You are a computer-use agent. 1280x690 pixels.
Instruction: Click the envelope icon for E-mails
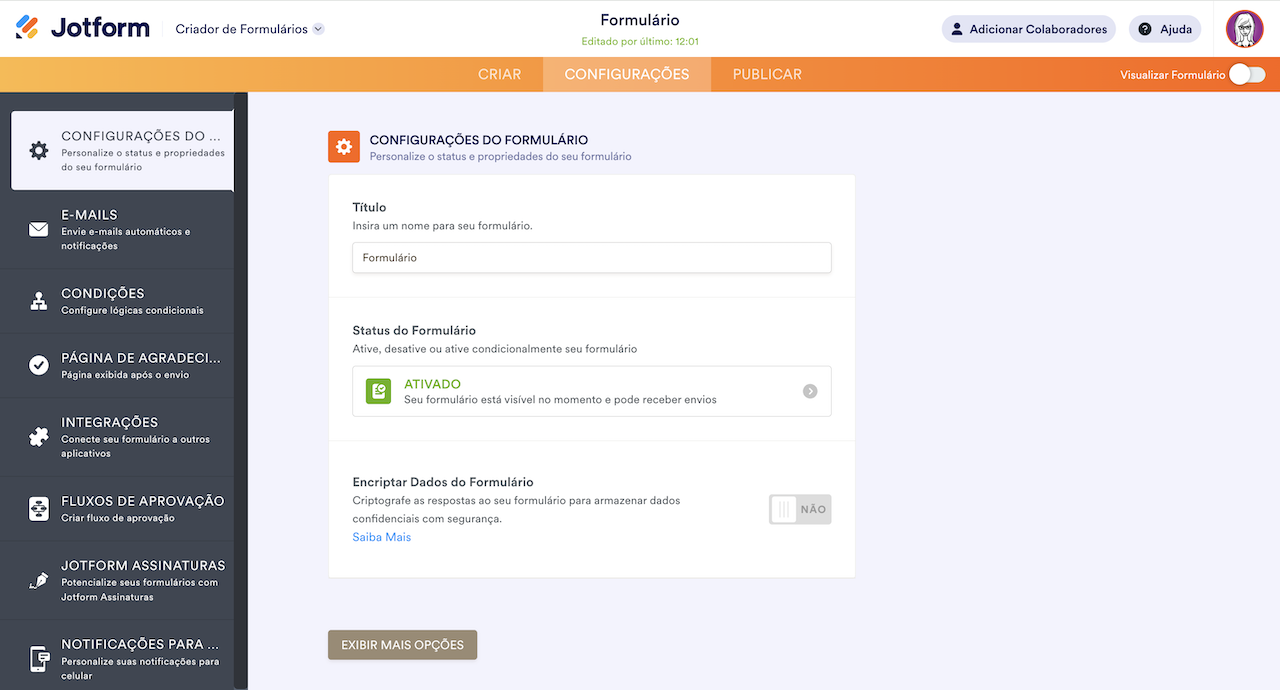[39, 230]
